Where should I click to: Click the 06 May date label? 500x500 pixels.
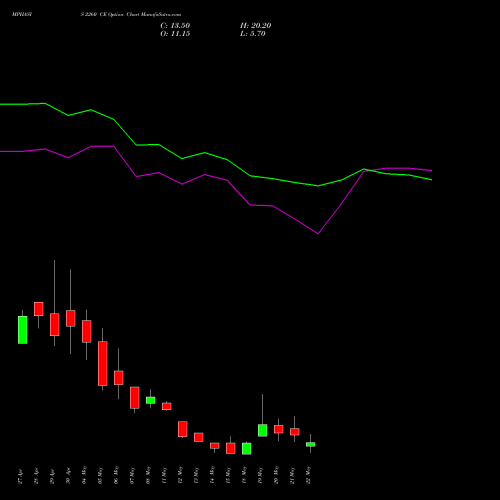coord(116,475)
